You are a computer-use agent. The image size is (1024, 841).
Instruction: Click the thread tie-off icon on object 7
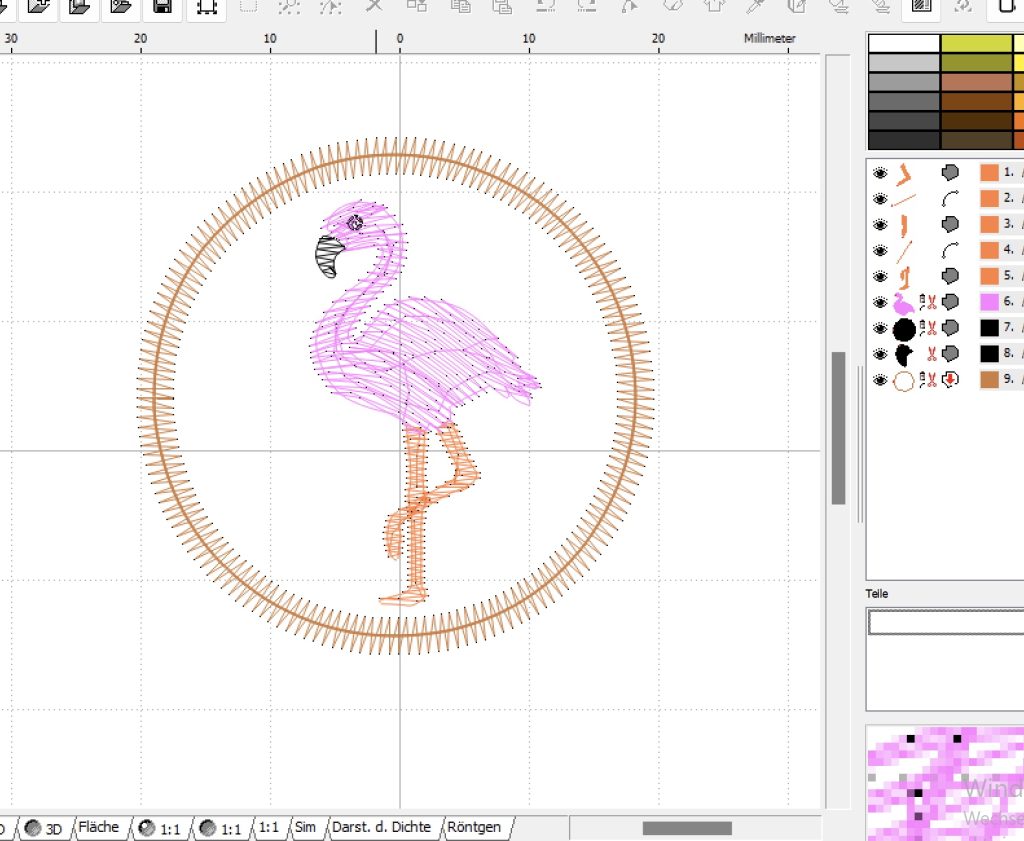(x=922, y=328)
